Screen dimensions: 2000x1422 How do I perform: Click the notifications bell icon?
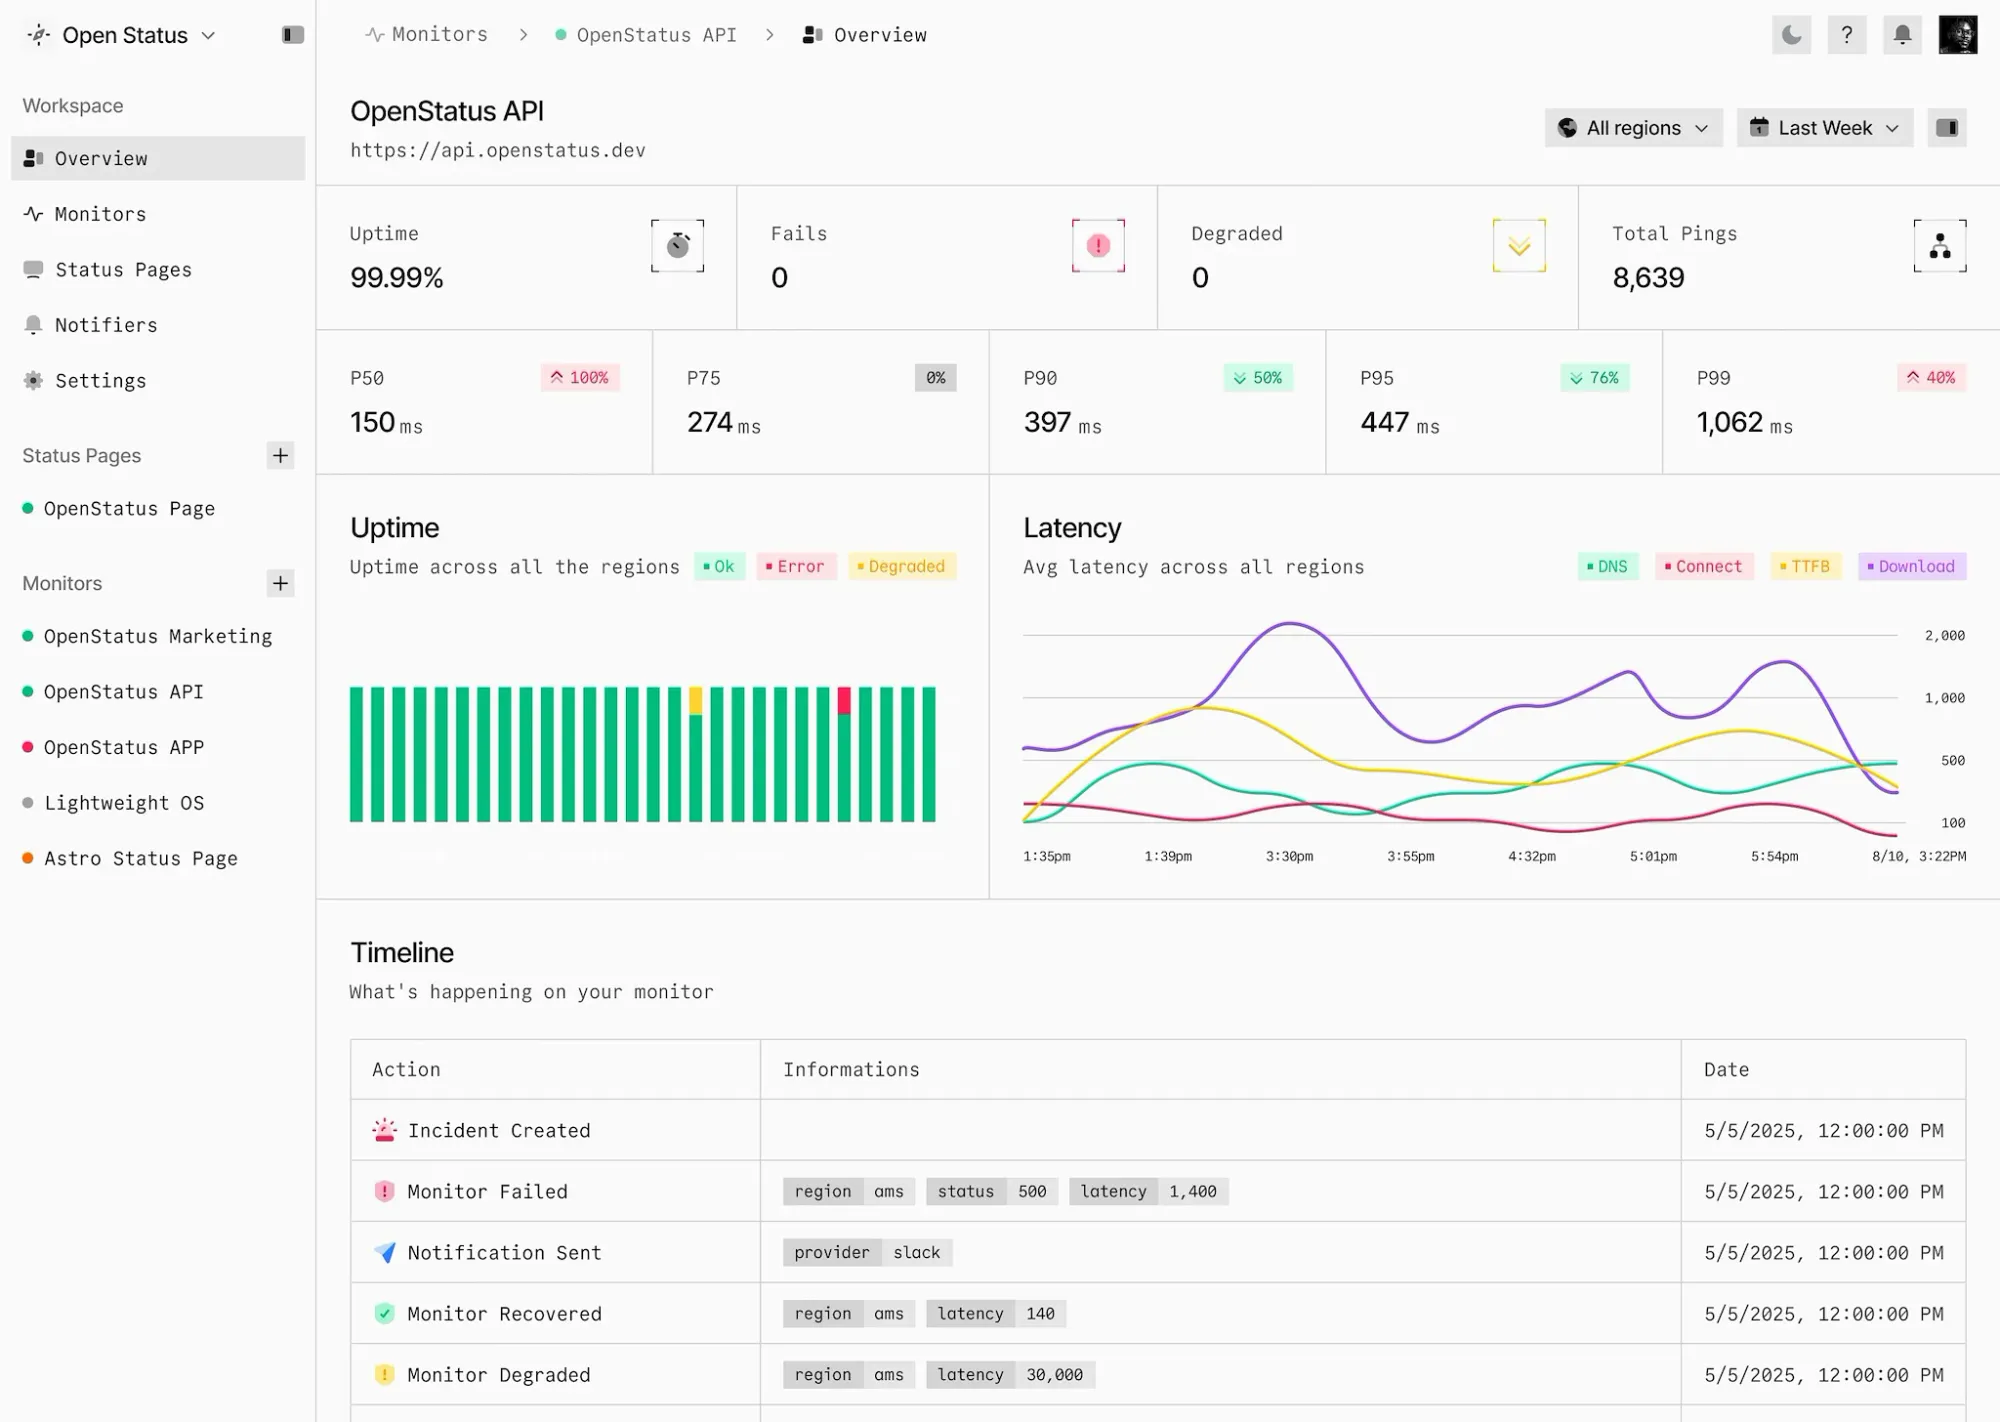click(1902, 35)
